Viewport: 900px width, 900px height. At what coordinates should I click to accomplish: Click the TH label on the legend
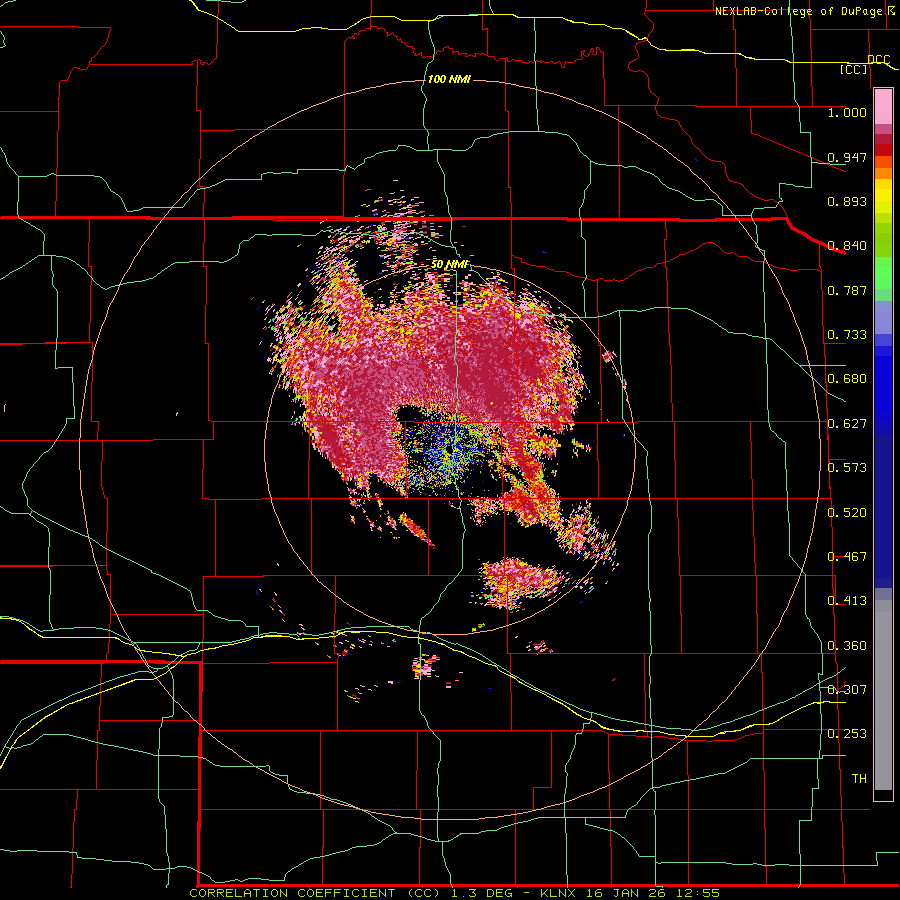click(859, 779)
